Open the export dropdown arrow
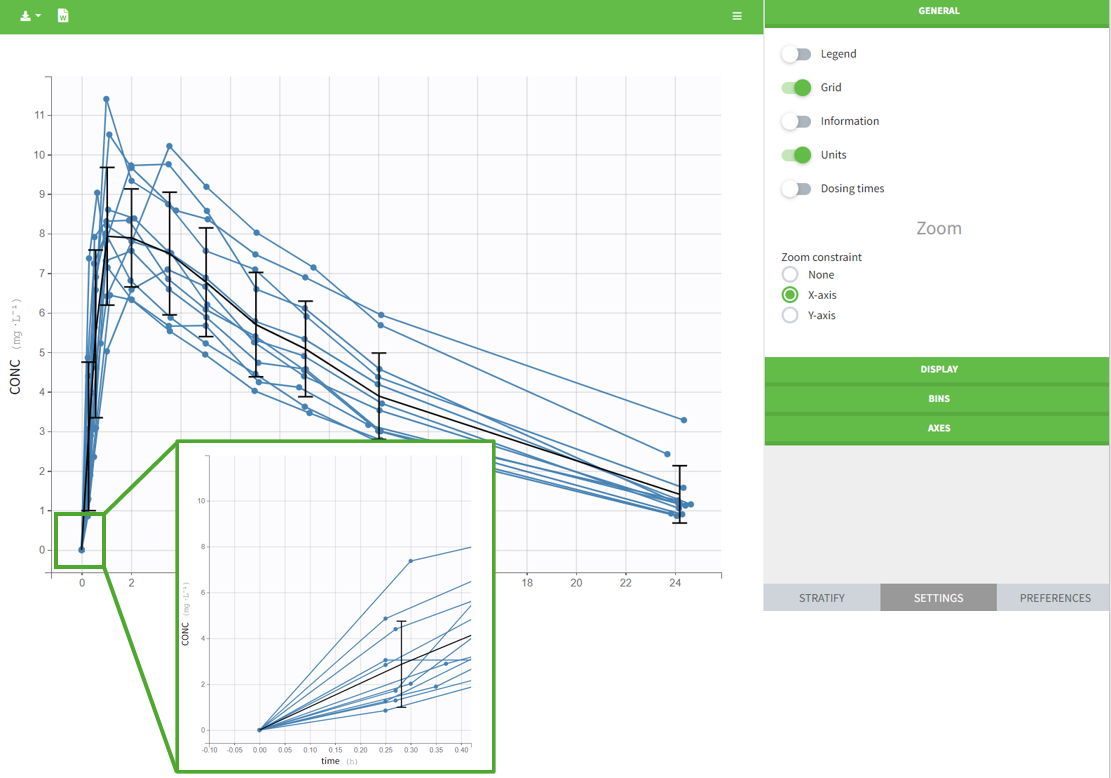 38,16
